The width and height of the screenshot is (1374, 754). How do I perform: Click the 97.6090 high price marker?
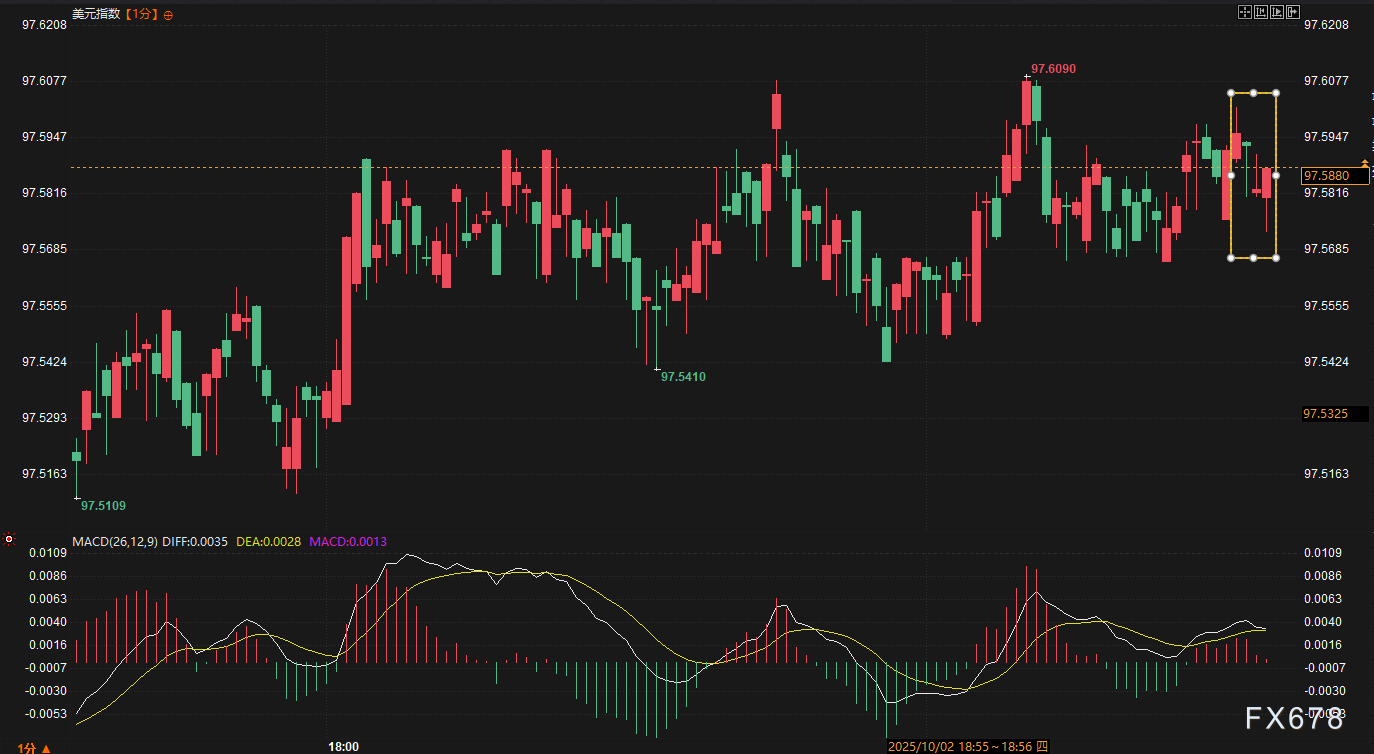[1053, 69]
